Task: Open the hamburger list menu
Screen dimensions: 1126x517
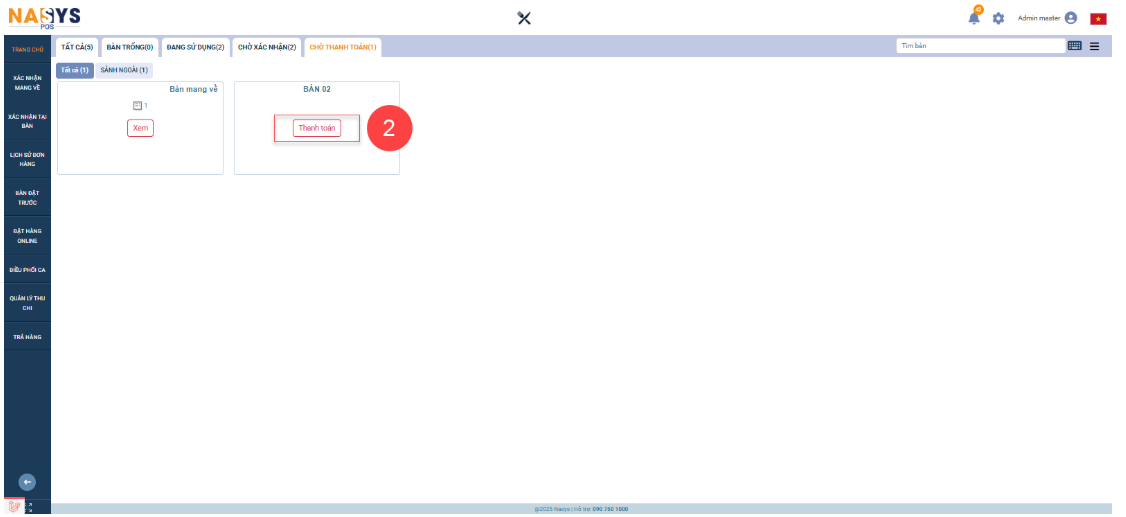Action: tap(1094, 46)
